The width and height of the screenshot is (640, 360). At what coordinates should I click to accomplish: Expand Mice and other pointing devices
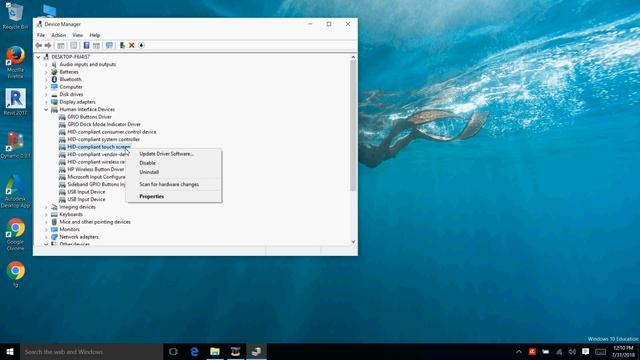click(46, 222)
